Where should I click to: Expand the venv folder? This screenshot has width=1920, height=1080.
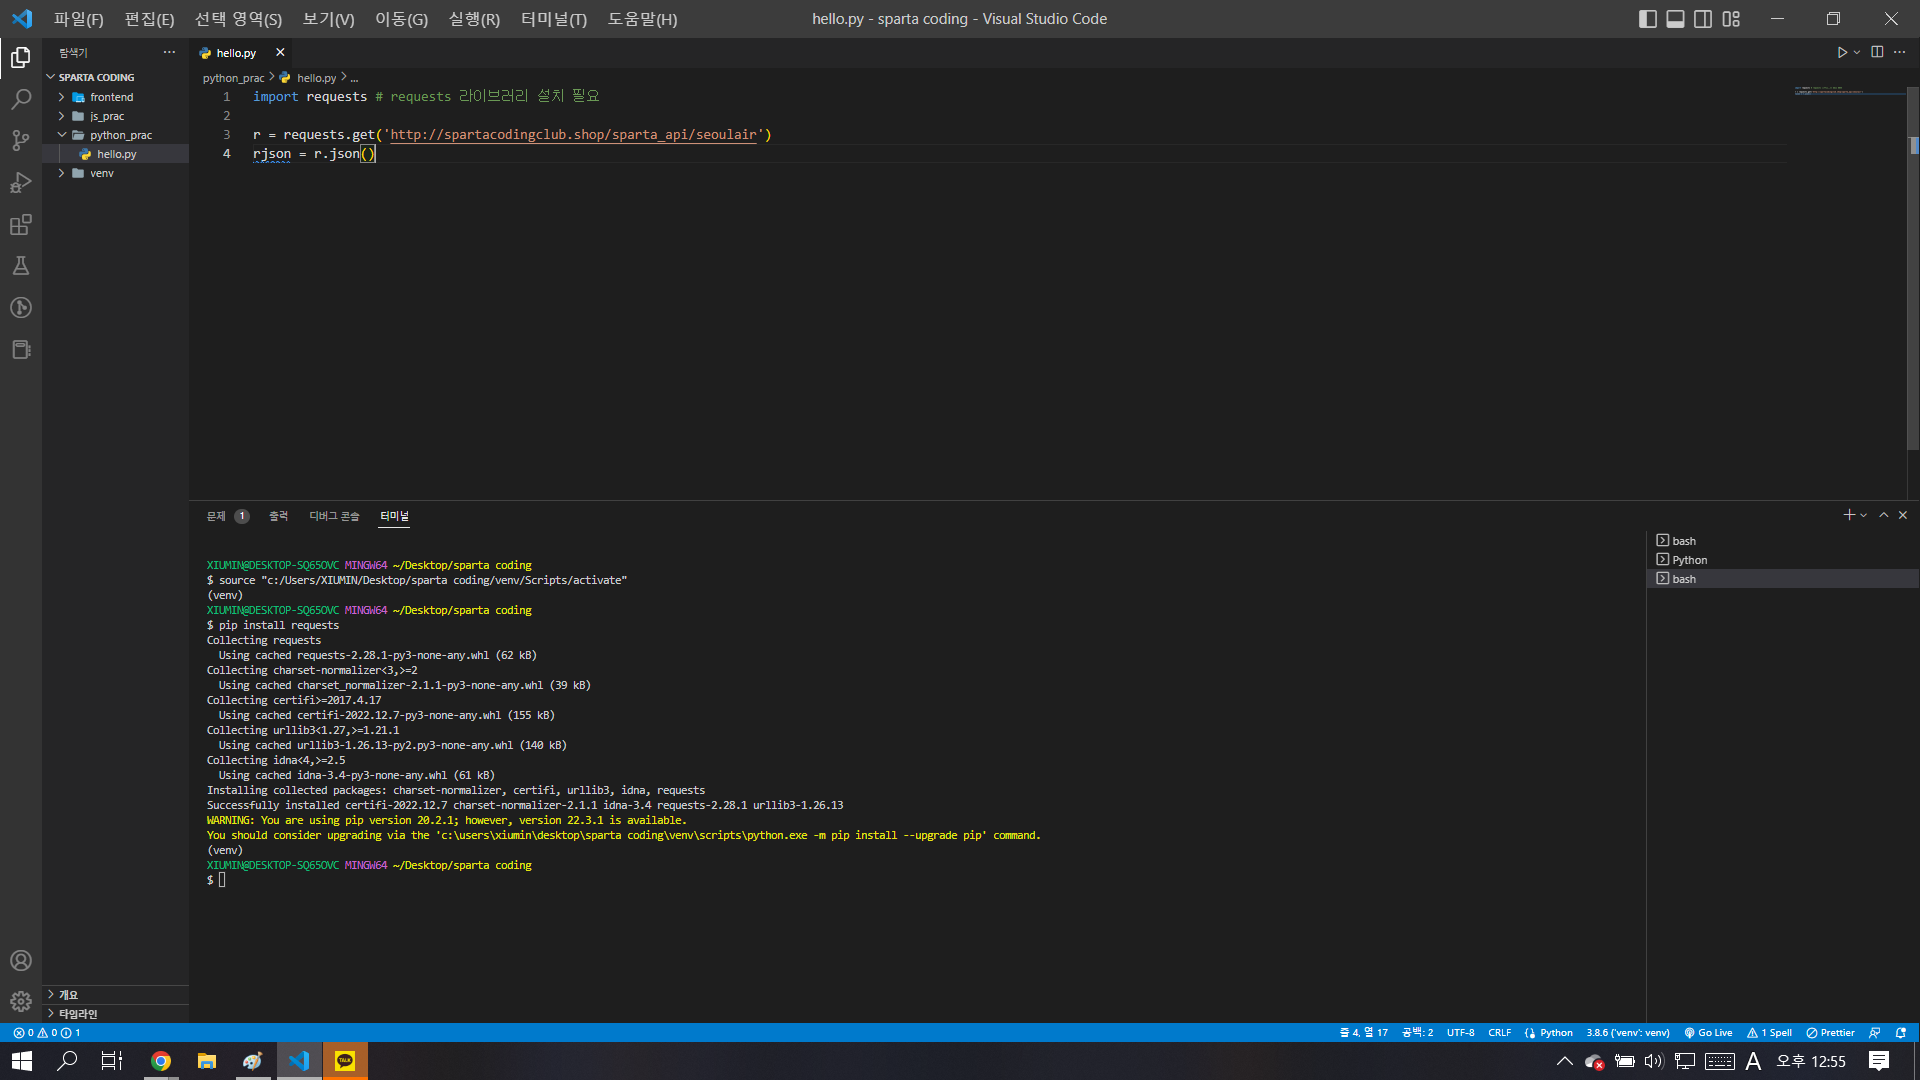[115, 173]
